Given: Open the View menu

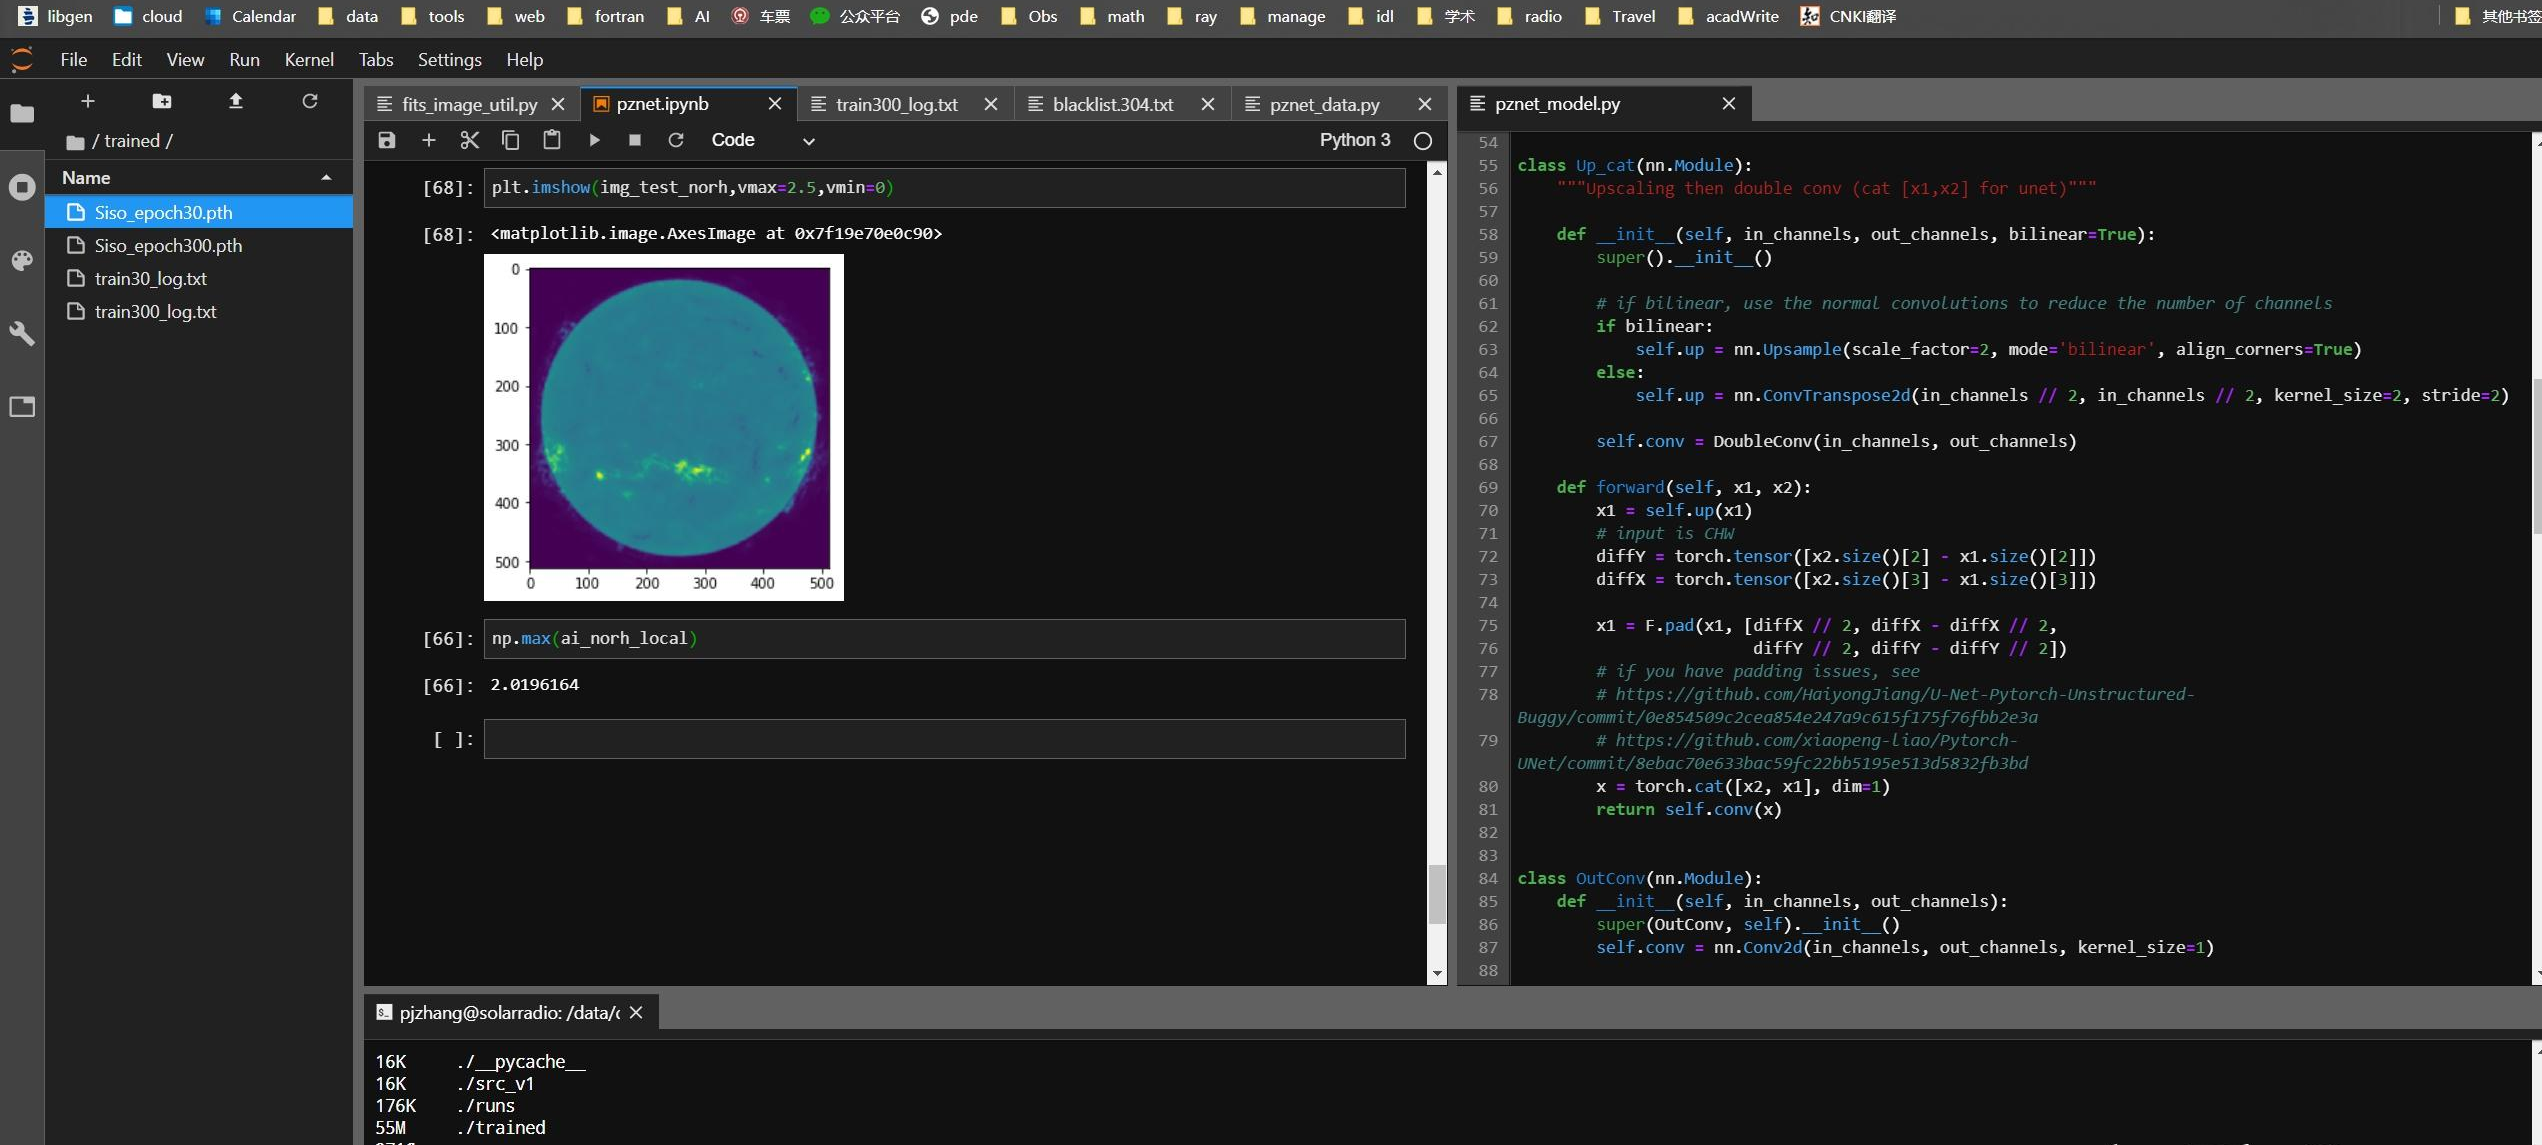Looking at the screenshot, I should tap(185, 60).
